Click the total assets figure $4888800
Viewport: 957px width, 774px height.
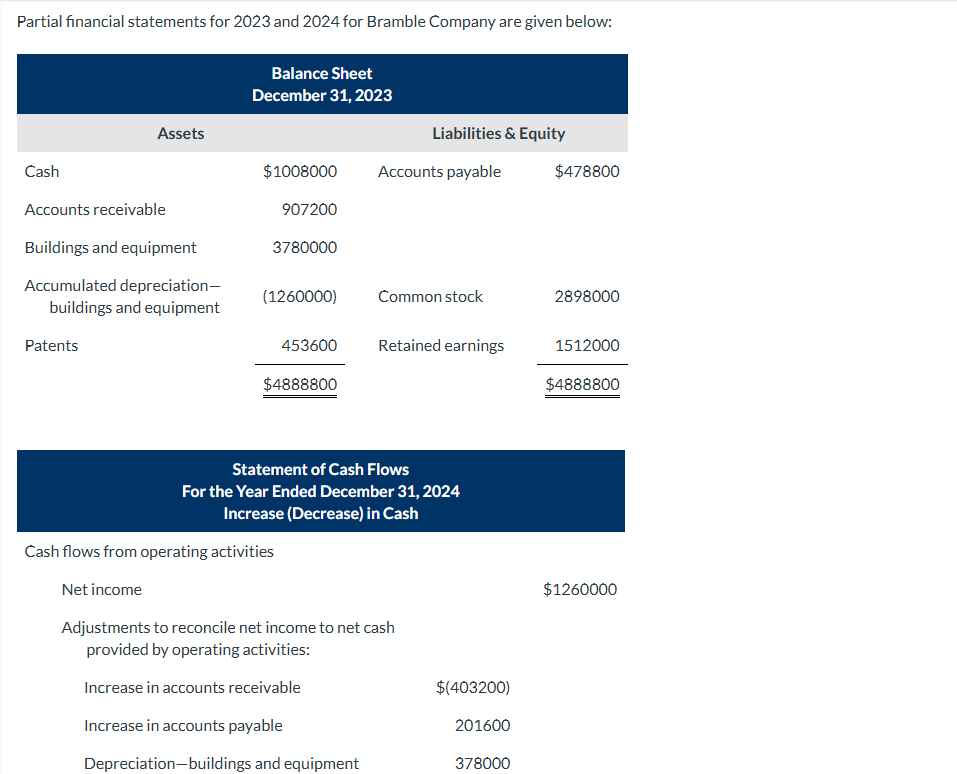pos(299,384)
